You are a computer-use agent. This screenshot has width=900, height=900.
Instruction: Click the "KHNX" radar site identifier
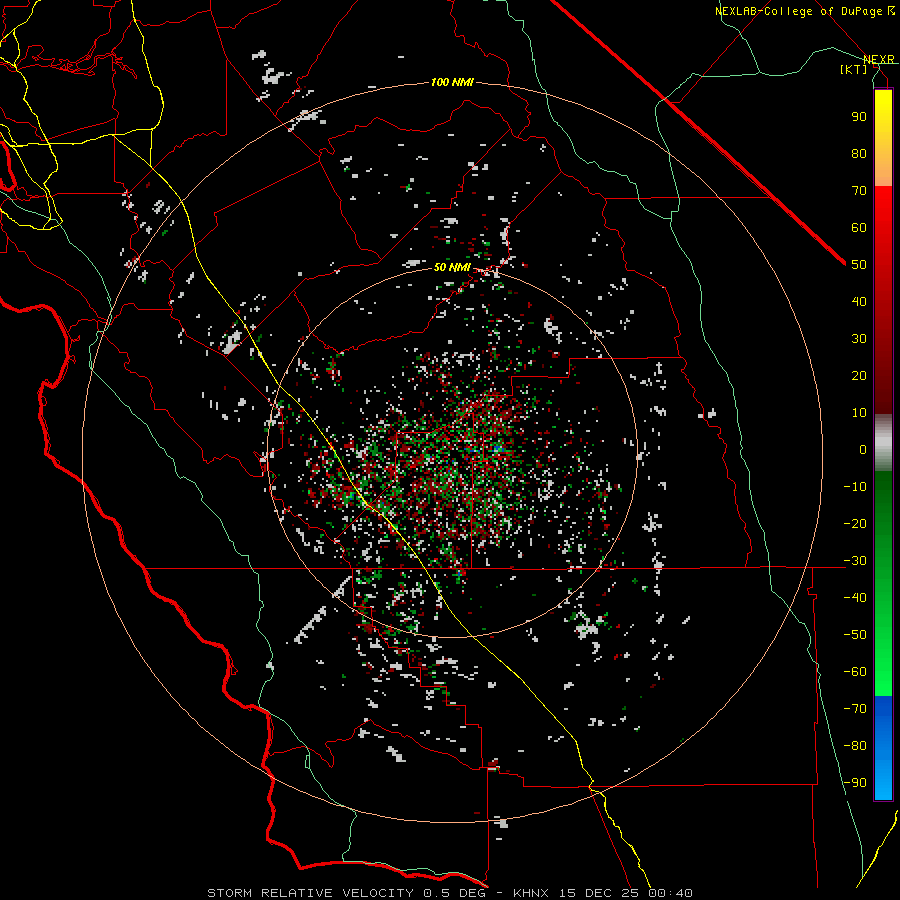[x=531, y=893]
